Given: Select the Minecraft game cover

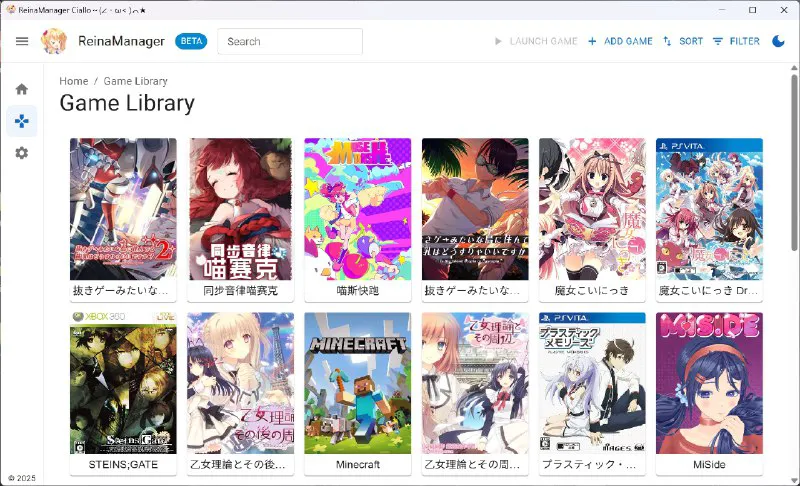Looking at the screenshot, I should point(358,383).
